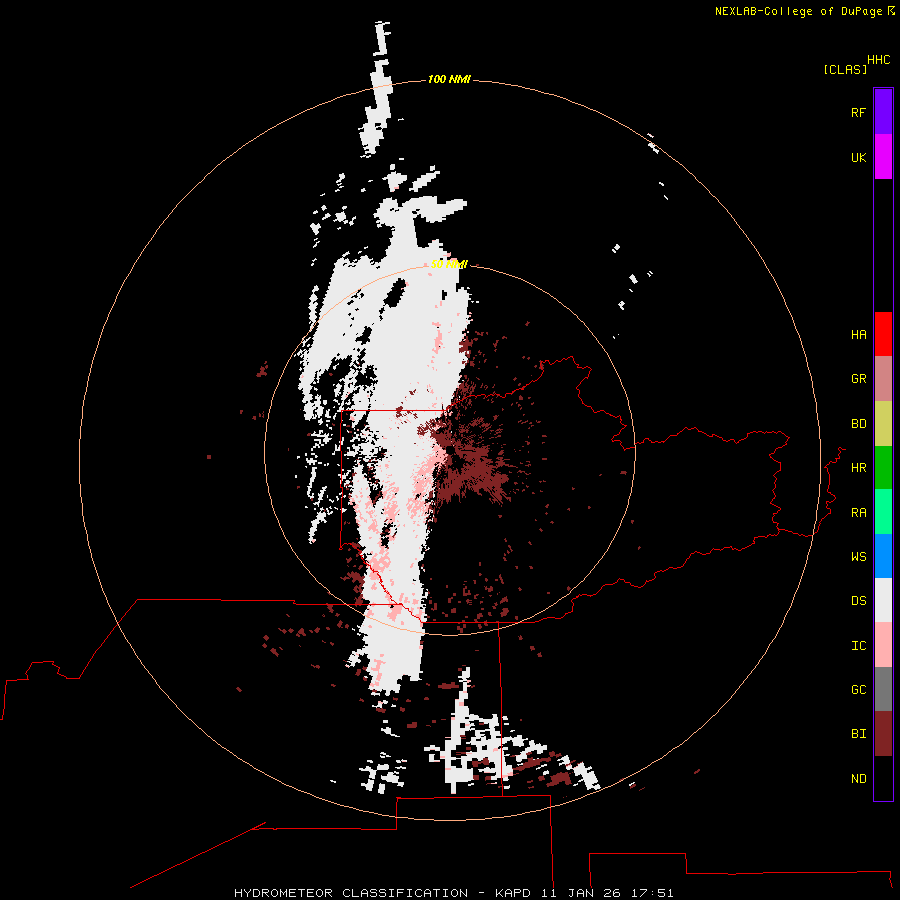Click the HA legend label
This screenshot has width=900, height=900.
[858, 335]
